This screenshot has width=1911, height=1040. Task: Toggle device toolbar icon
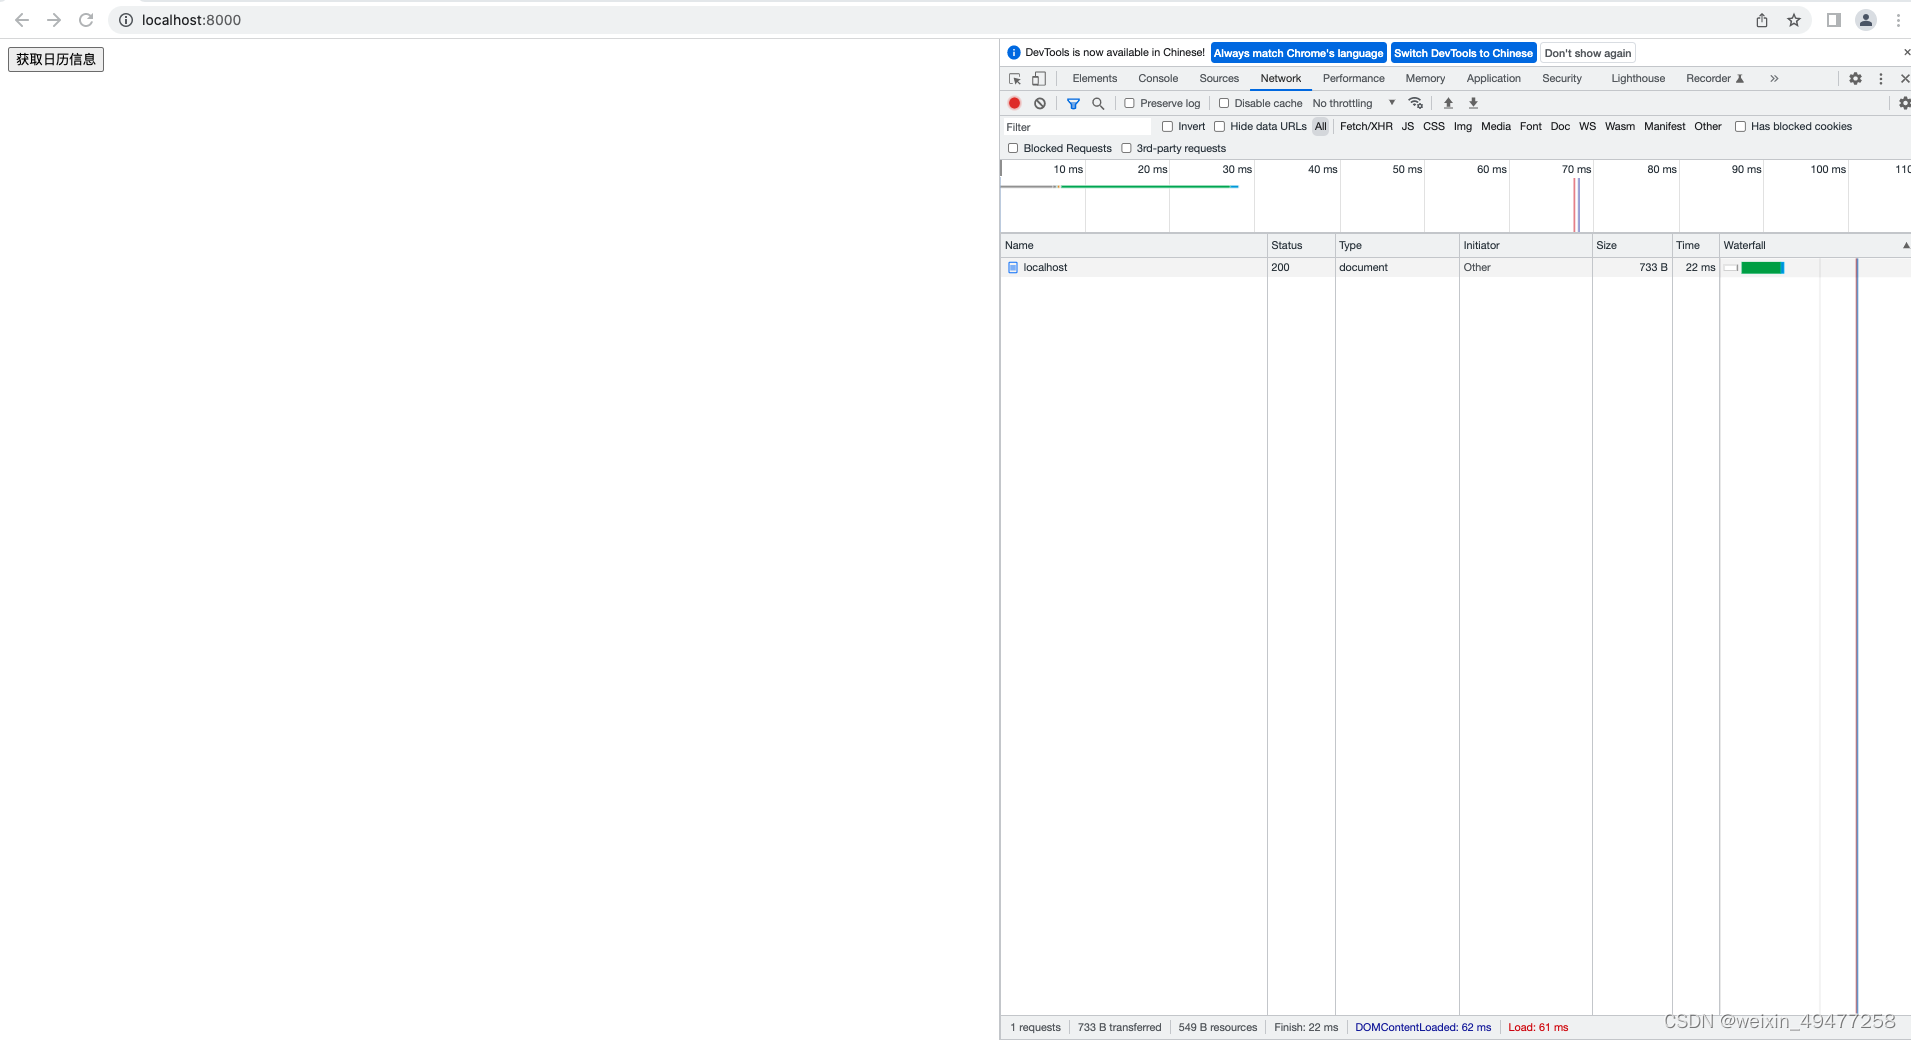pos(1039,78)
